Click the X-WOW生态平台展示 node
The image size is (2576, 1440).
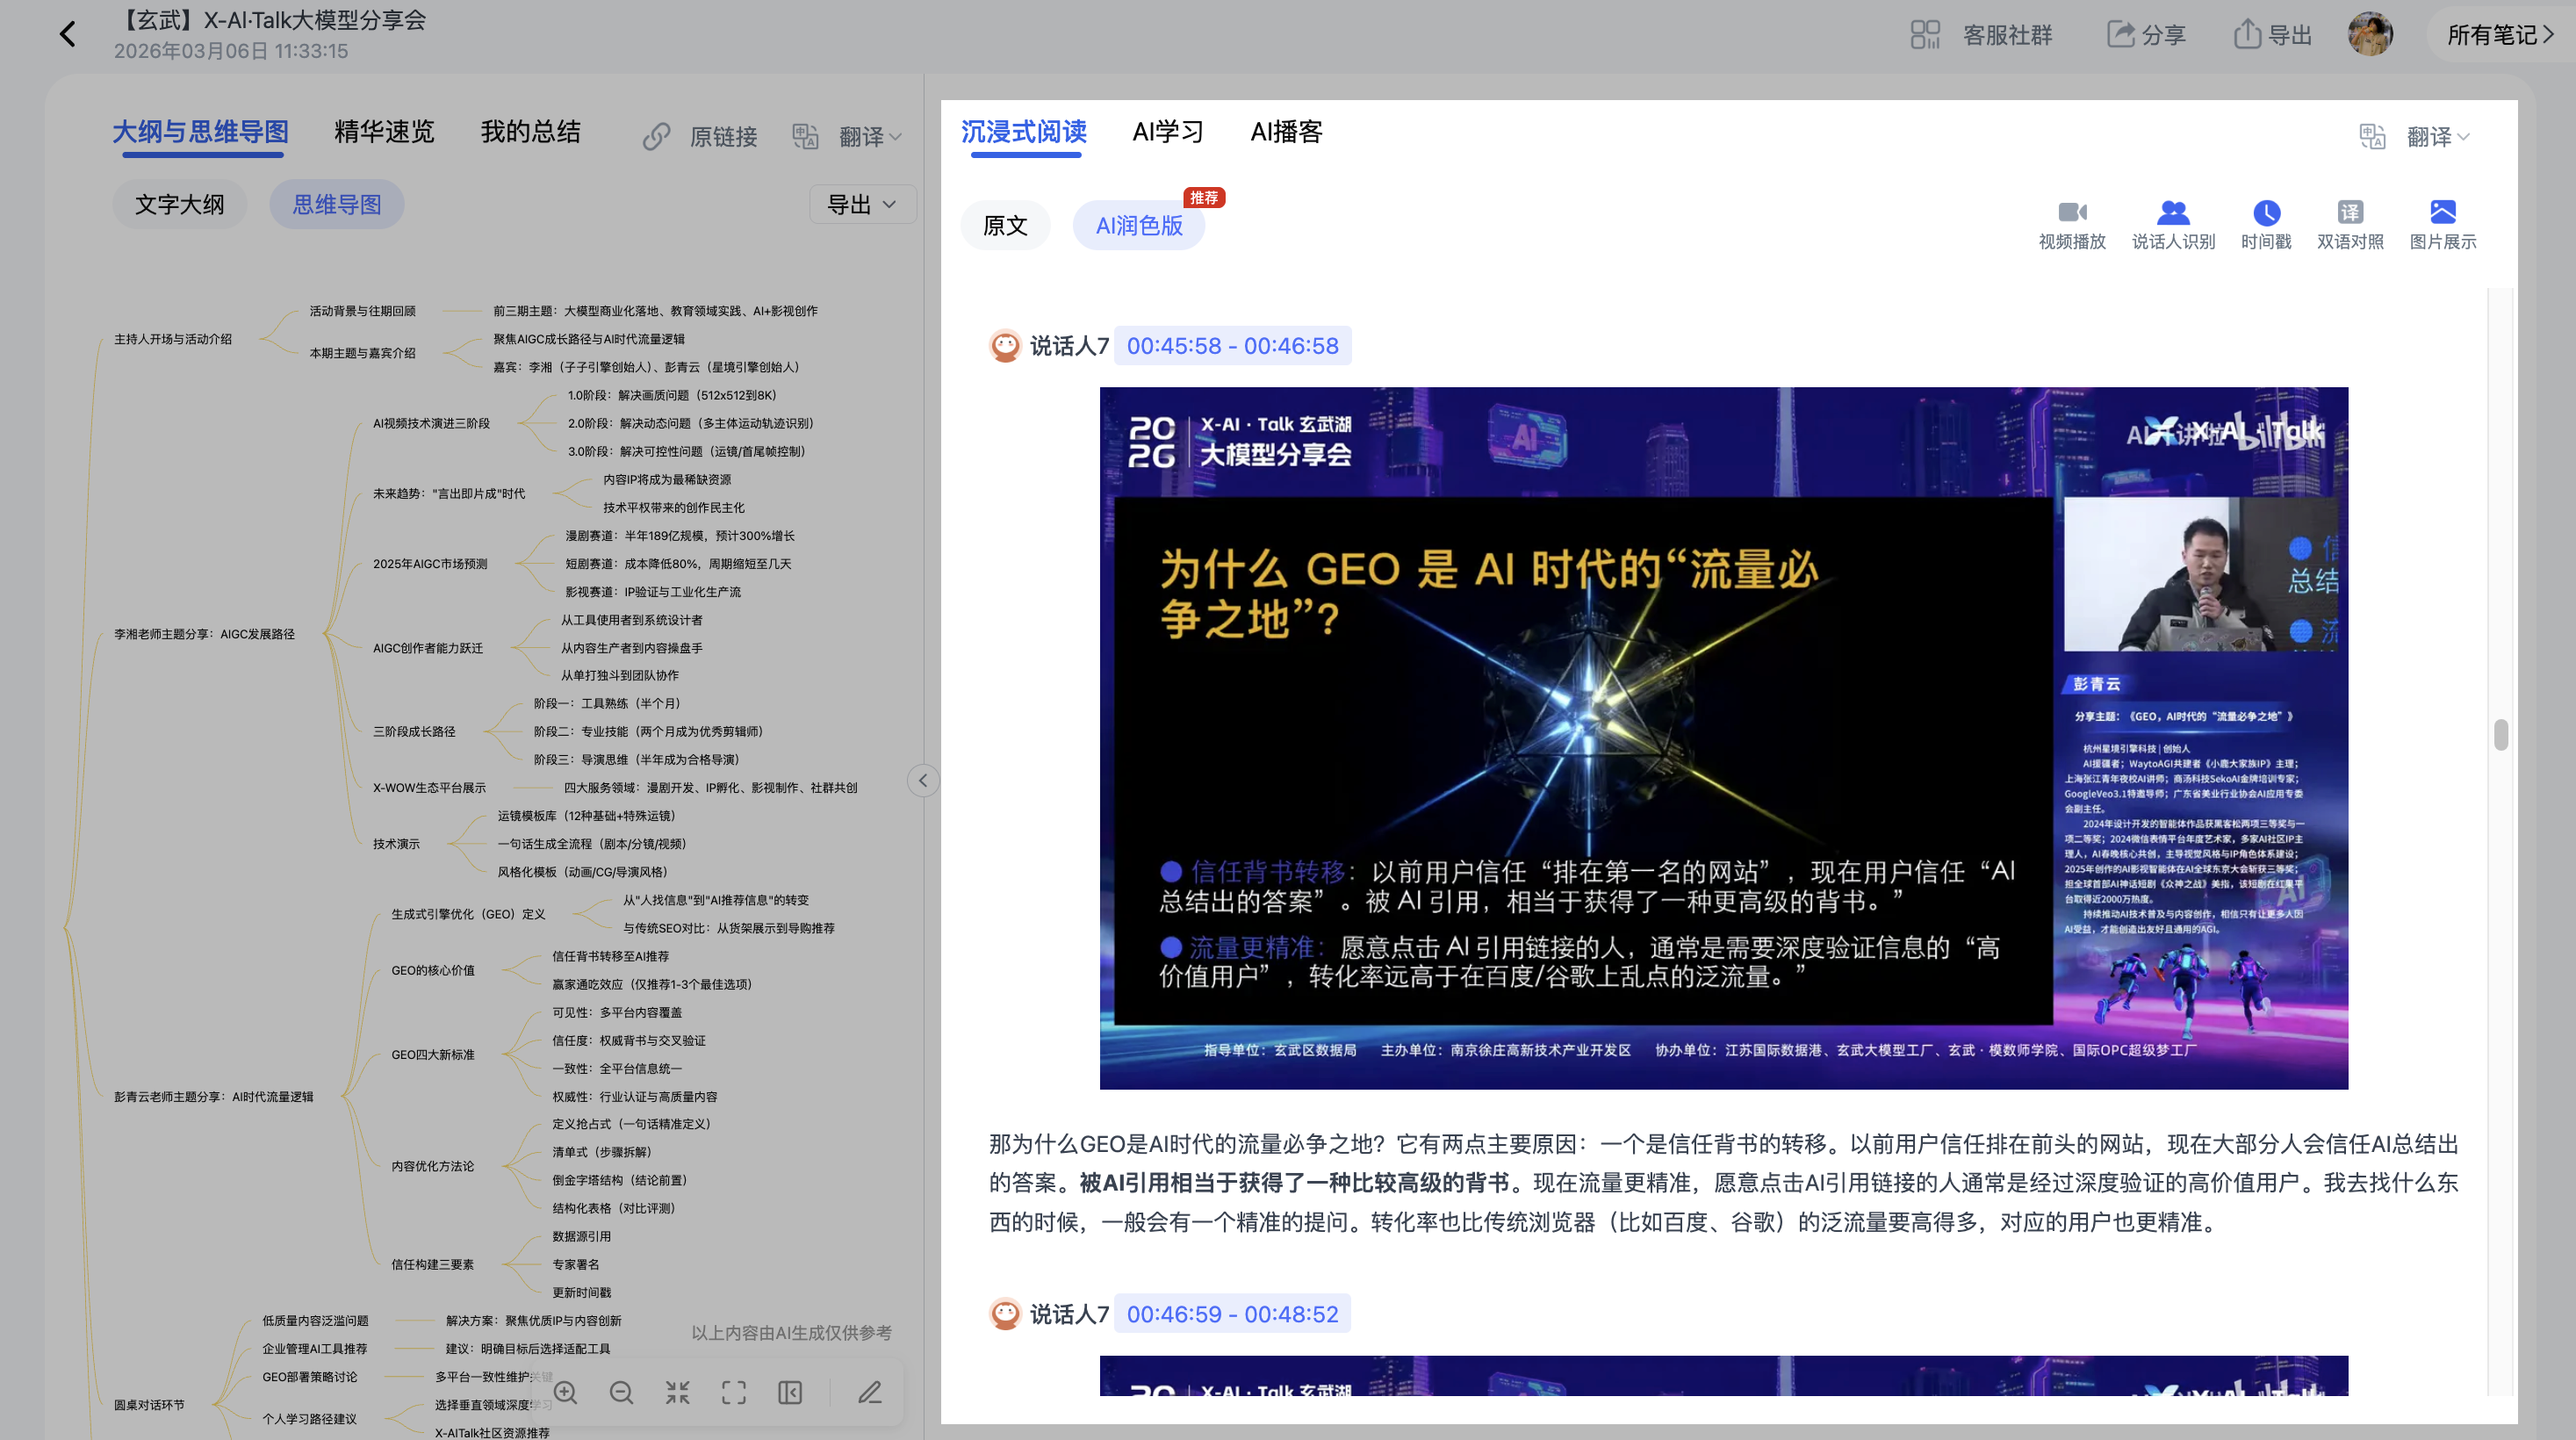click(x=430, y=788)
